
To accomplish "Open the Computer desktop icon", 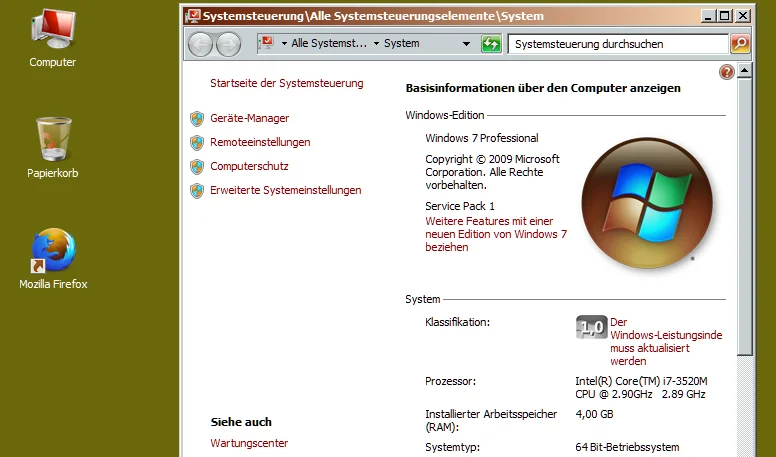I will [52, 39].
